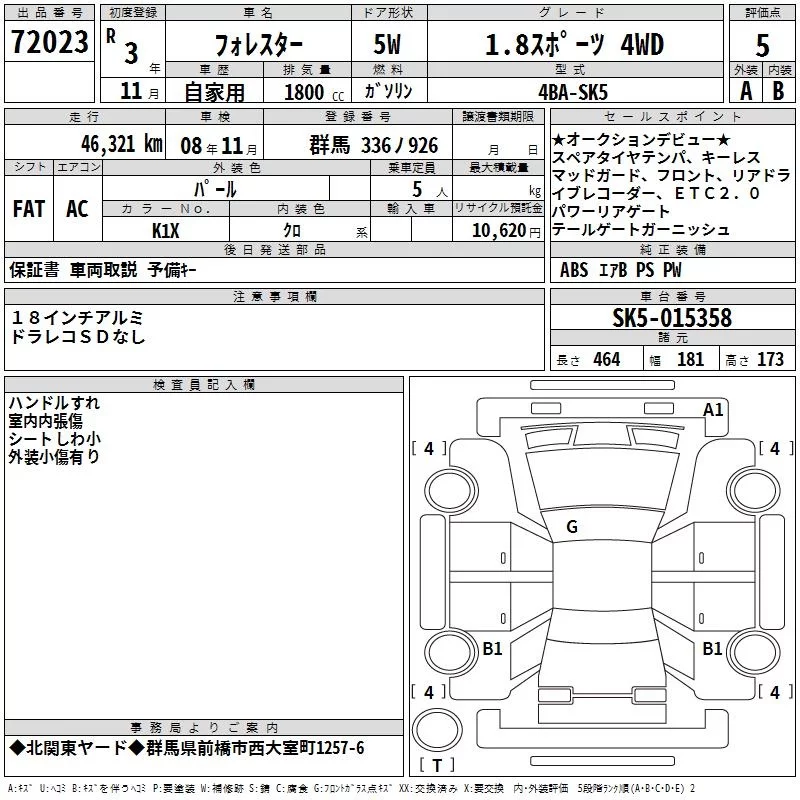Select the car name フォレスター
This screenshot has width=800, height=800.
(x=258, y=45)
